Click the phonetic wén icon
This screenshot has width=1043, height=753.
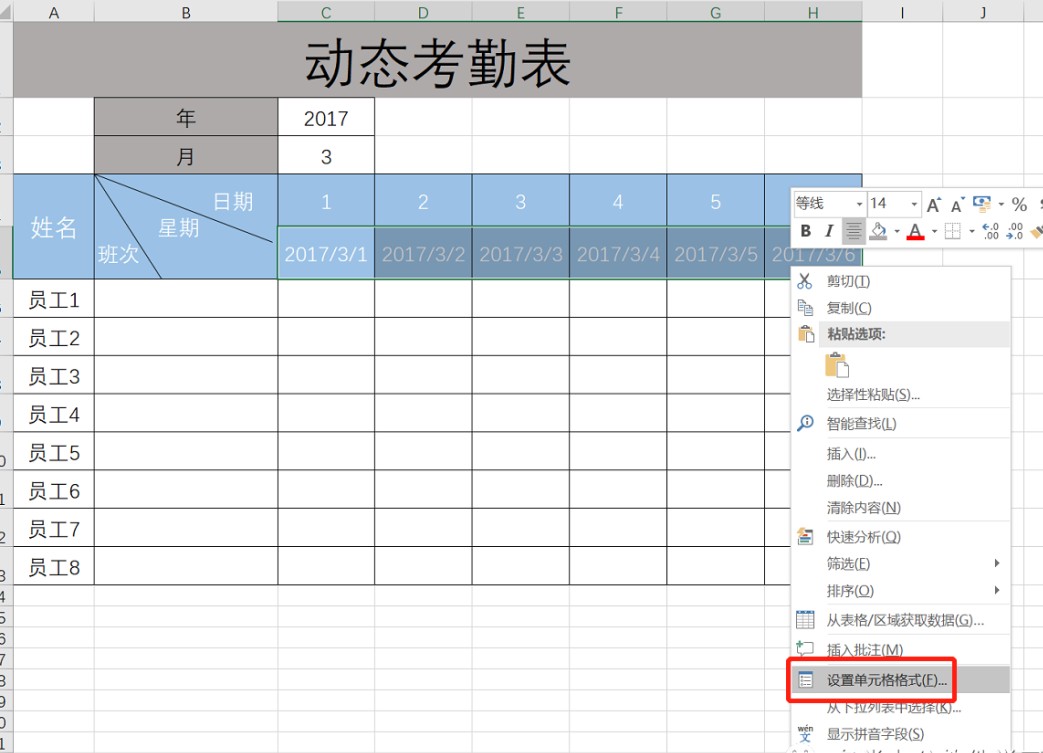(x=805, y=733)
